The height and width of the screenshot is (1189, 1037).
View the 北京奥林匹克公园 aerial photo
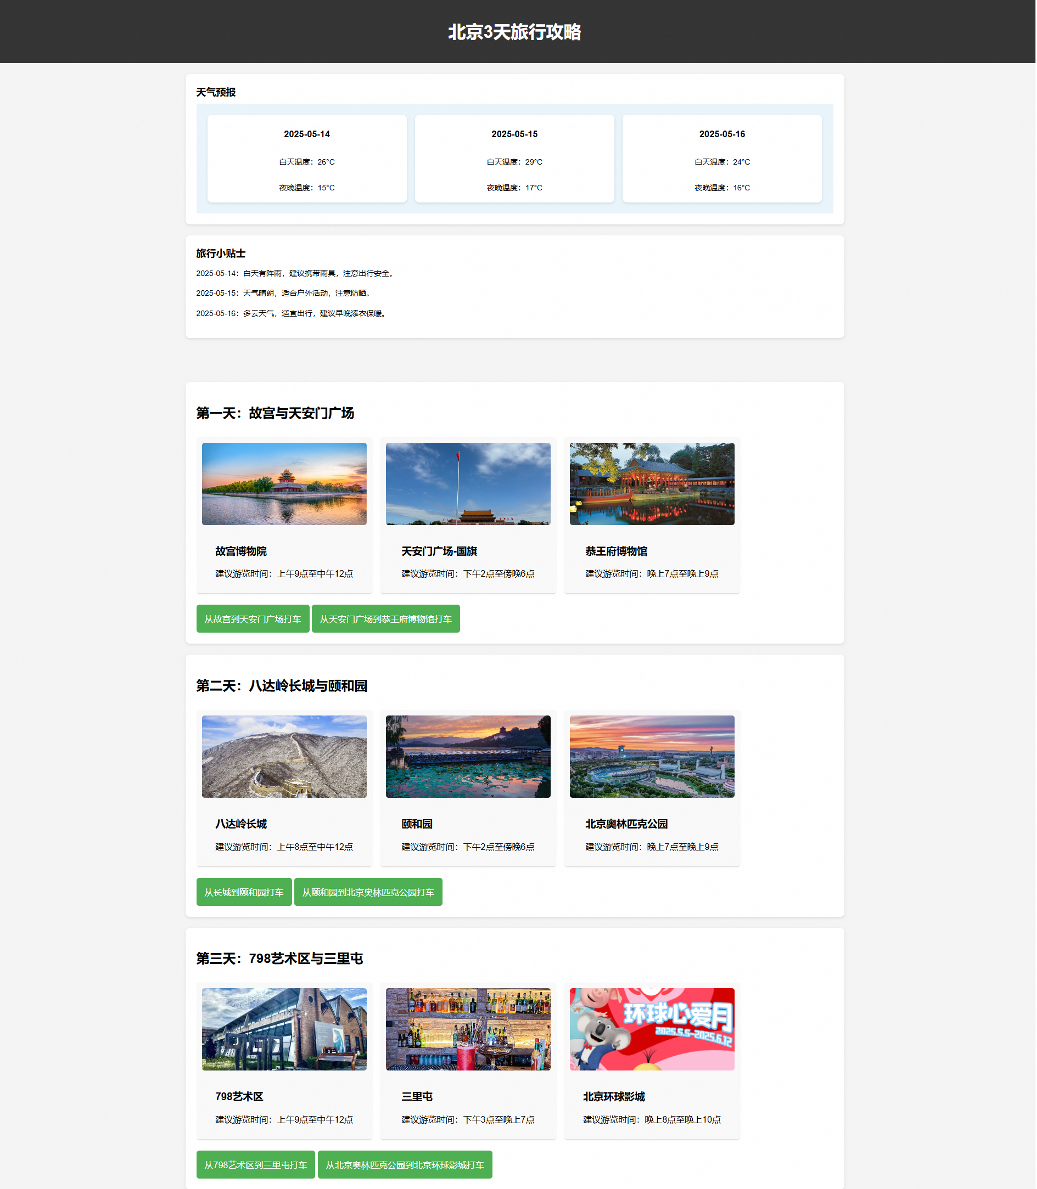(x=653, y=757)
